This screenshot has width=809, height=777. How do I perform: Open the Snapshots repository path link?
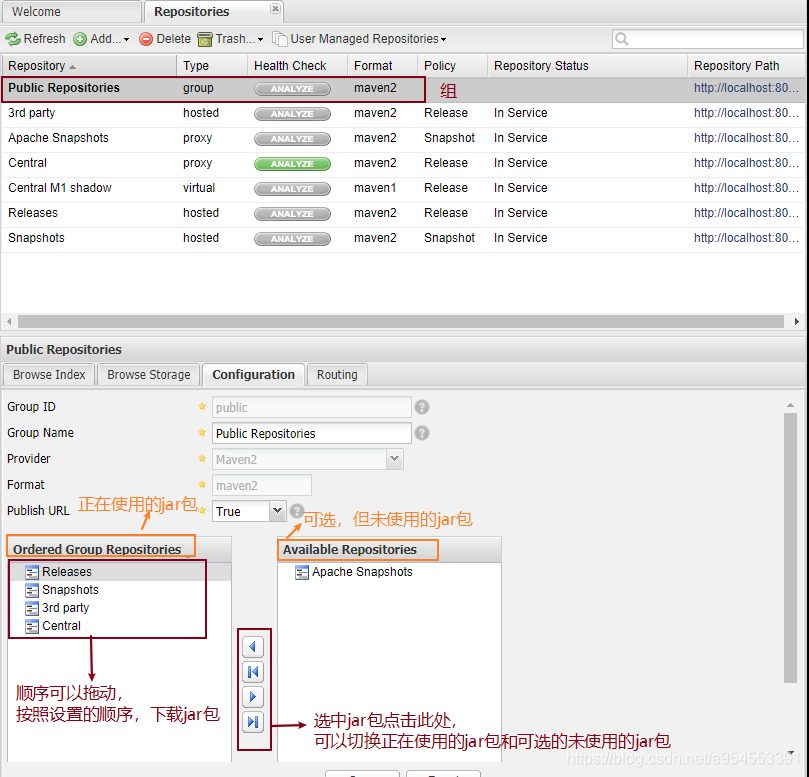point(746,238)
